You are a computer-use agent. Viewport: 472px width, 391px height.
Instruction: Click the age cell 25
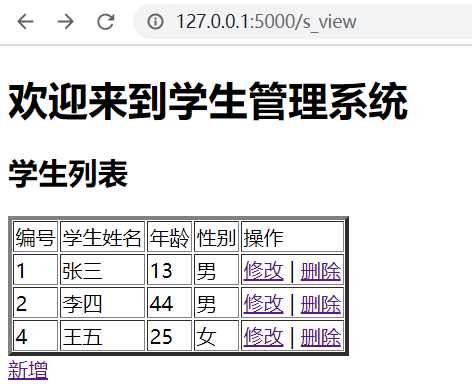click(x=169, y=336)
